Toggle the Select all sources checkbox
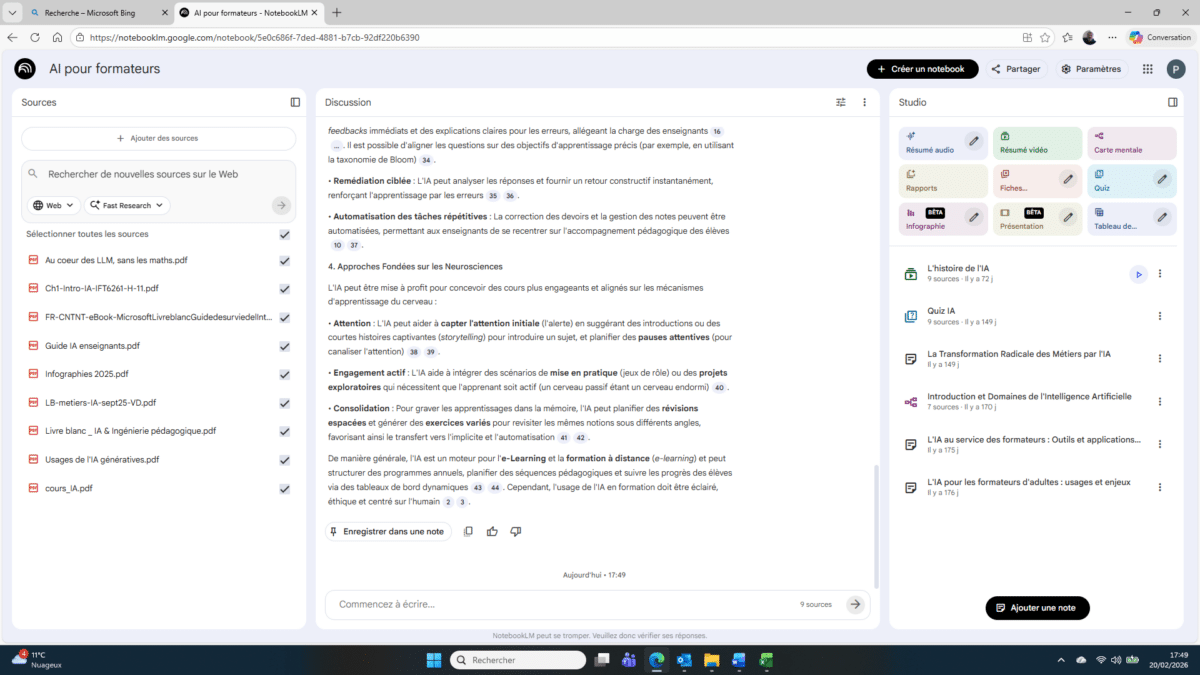The height and width of the screenshot is (675, 1200). 285,234
